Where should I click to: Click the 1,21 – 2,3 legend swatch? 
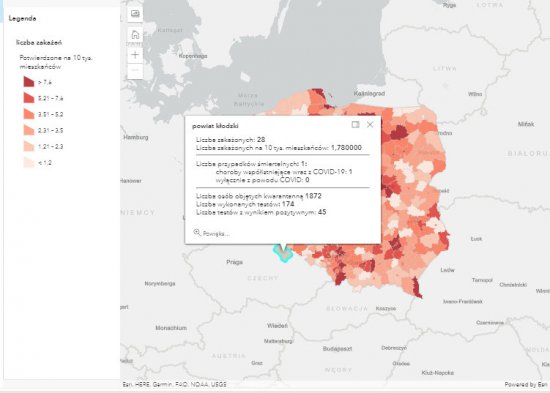tap(29, 146)
